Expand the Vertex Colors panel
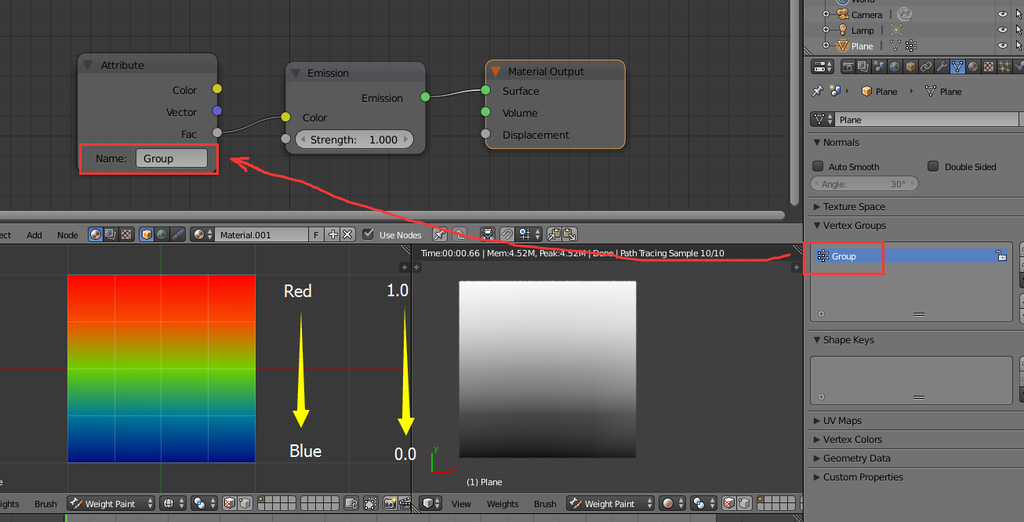This screenshot has width=1024, height=522. point(817,440)
